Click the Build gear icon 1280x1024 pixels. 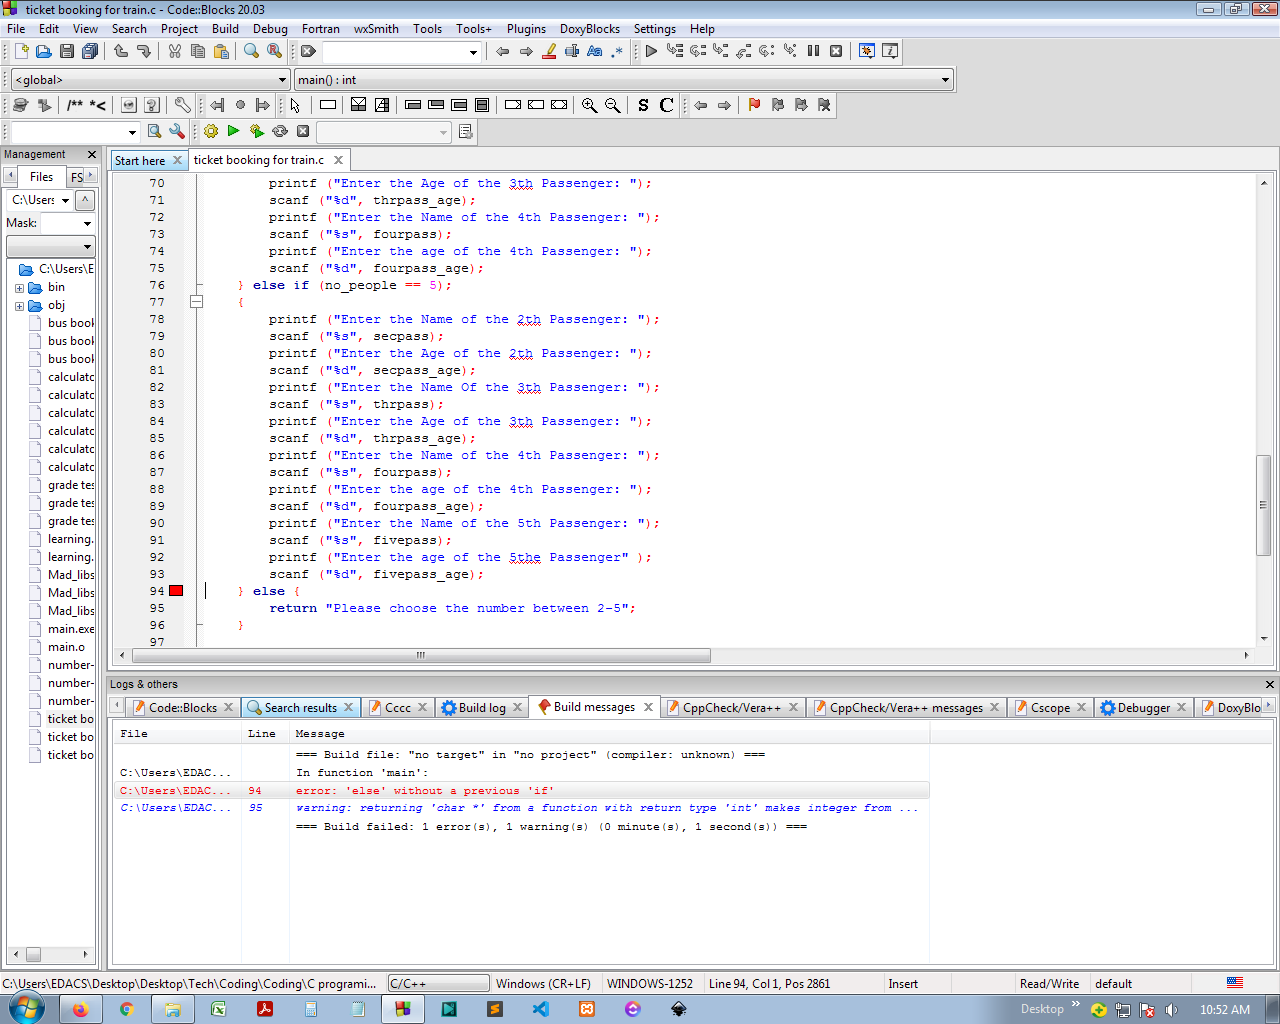click(x=211, y=131)
